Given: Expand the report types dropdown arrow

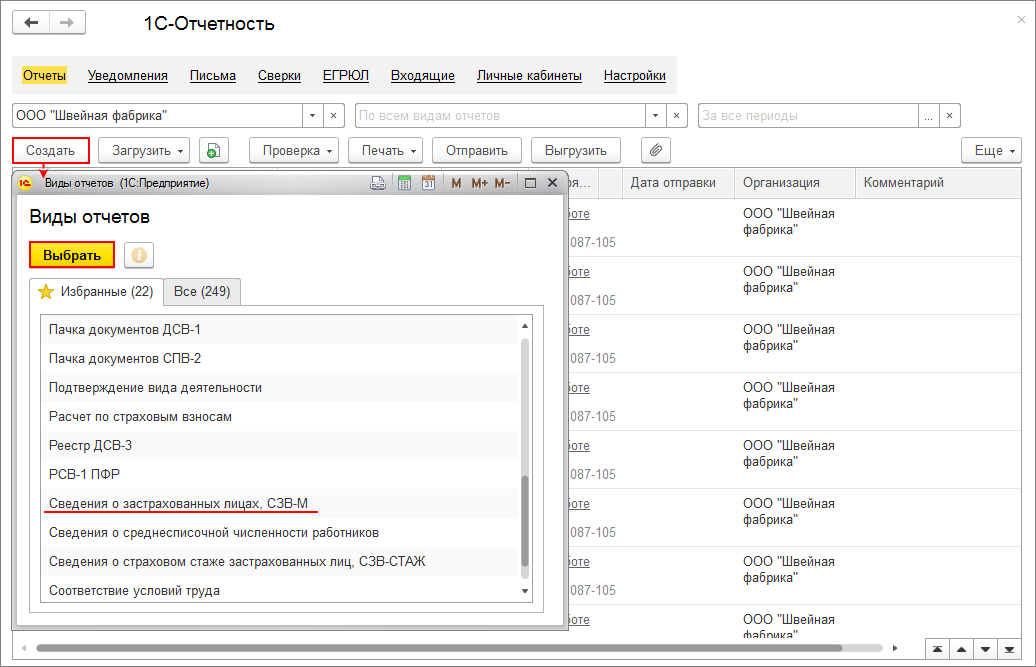Looking at the screenshot, I should point(655,116).
